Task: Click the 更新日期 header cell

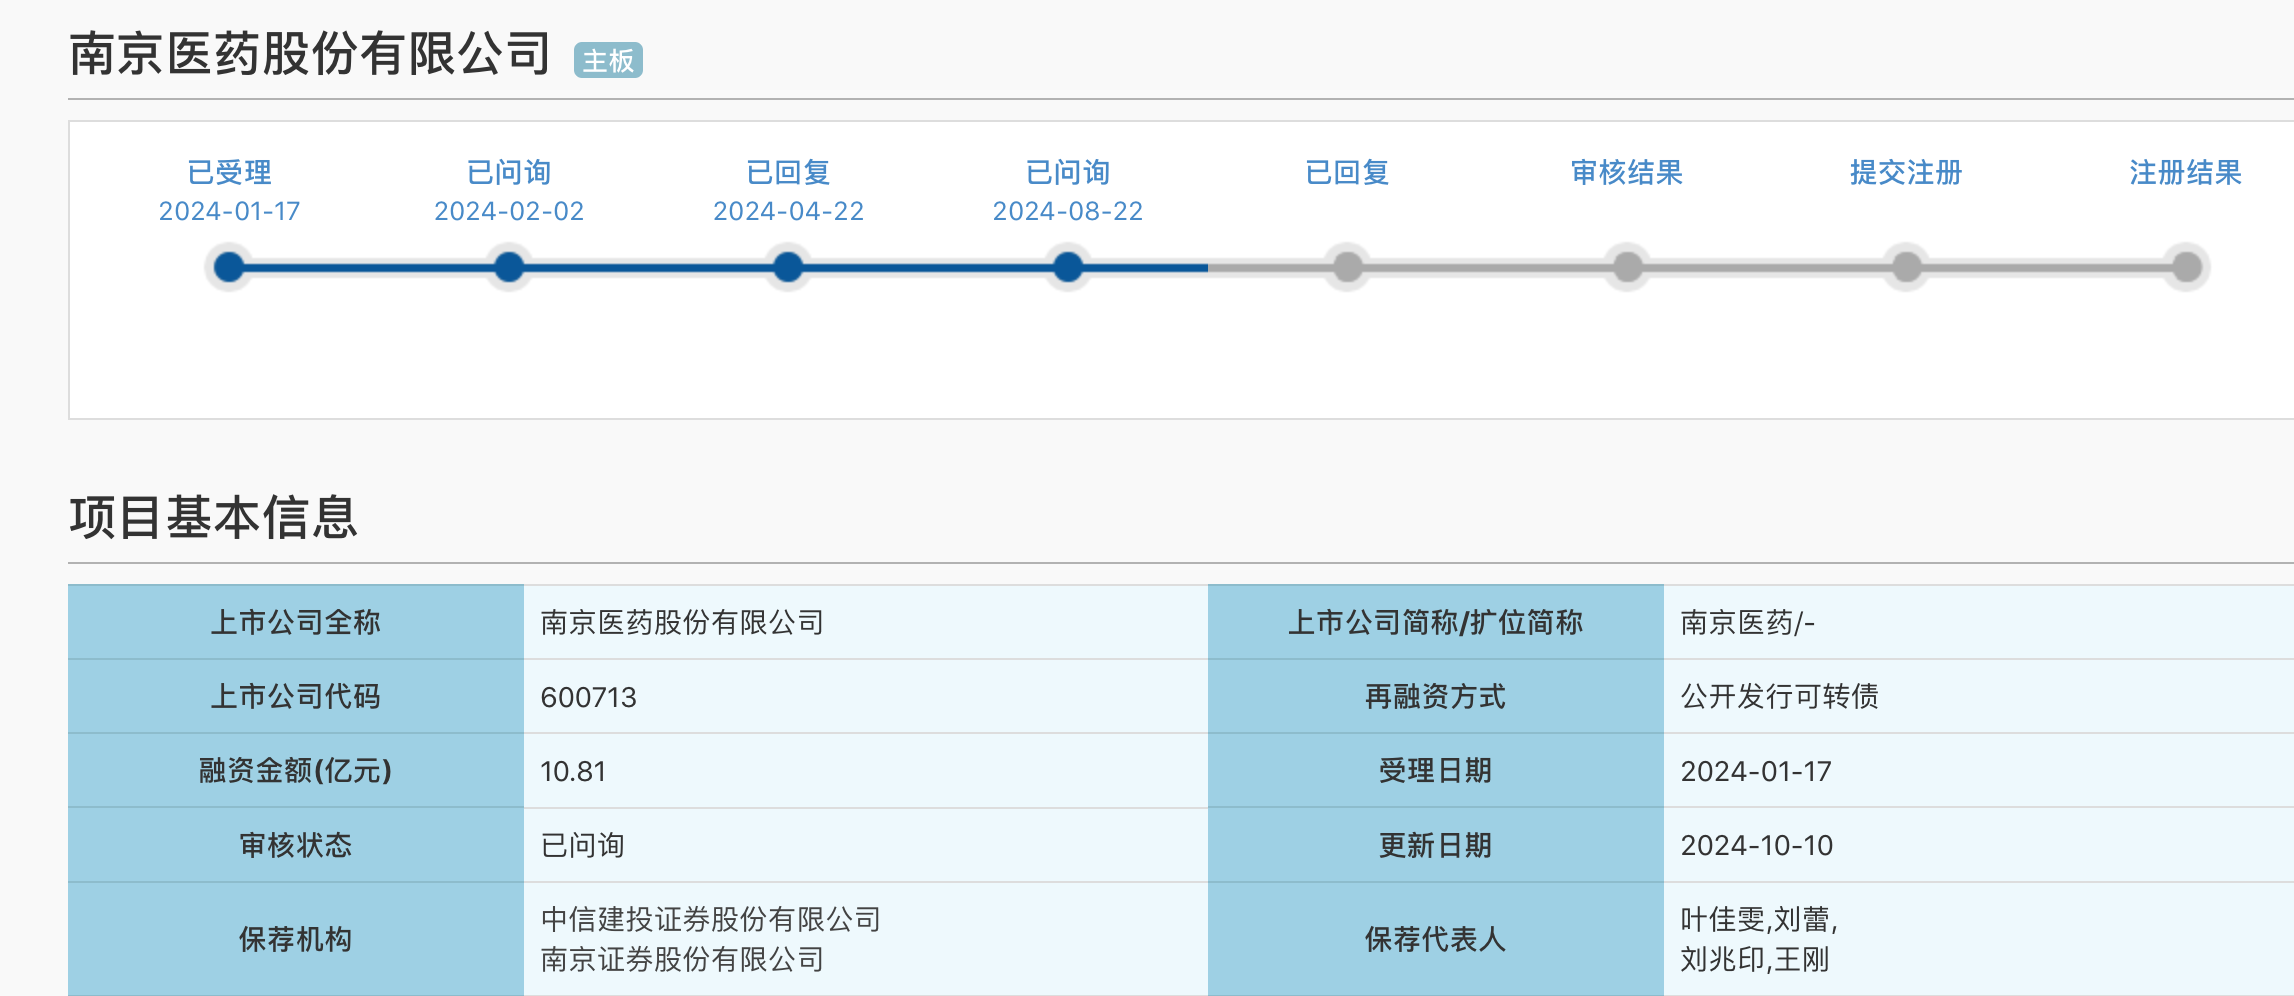Action: point(1436,845)
